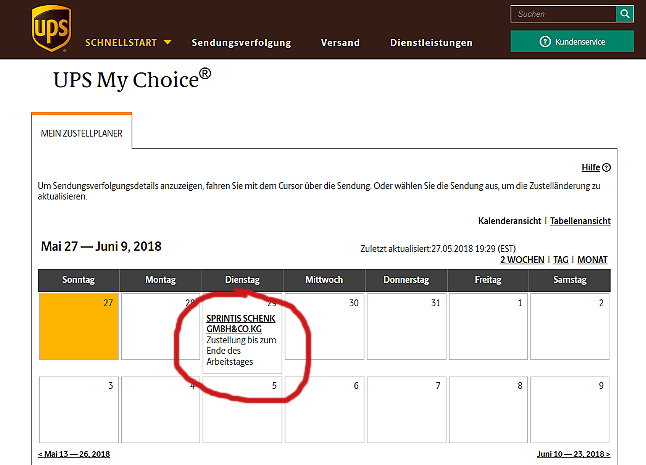Viewport: 646px width, 465px height.
Task: Click the Montag column header
Action: (x=161, y=280)
